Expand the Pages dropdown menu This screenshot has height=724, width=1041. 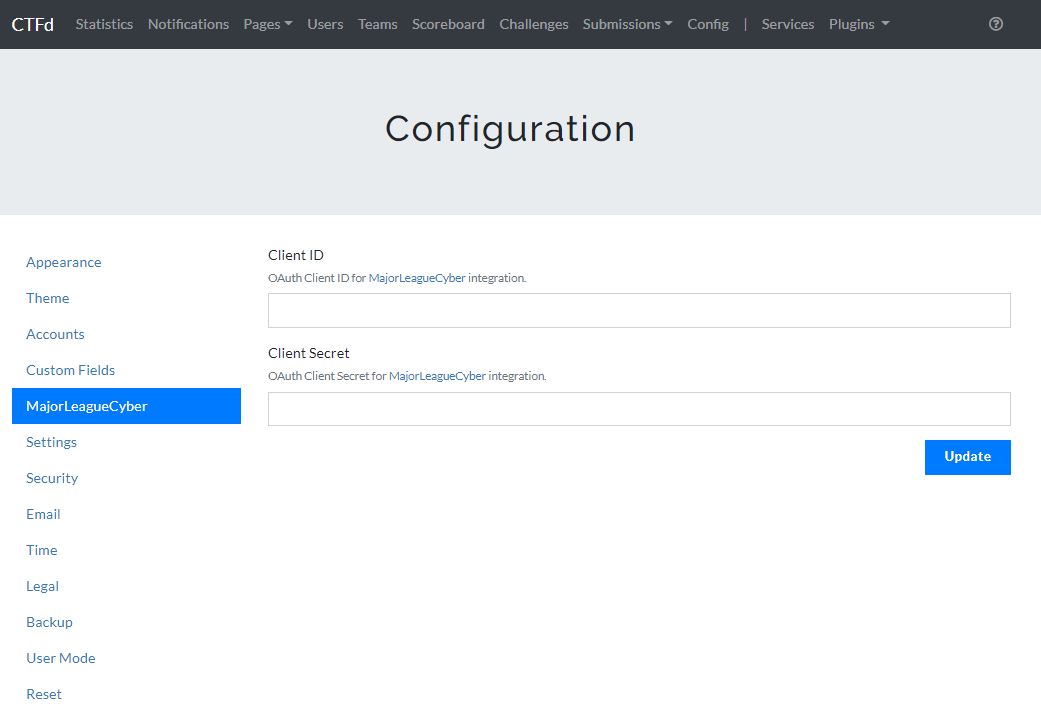click(x=267, y=24)
